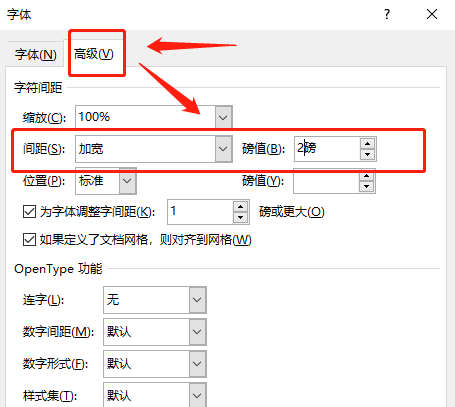Close the 字体 dialog window
The width and height of the screenshot is (455, 407).
[x=432, y=14]
